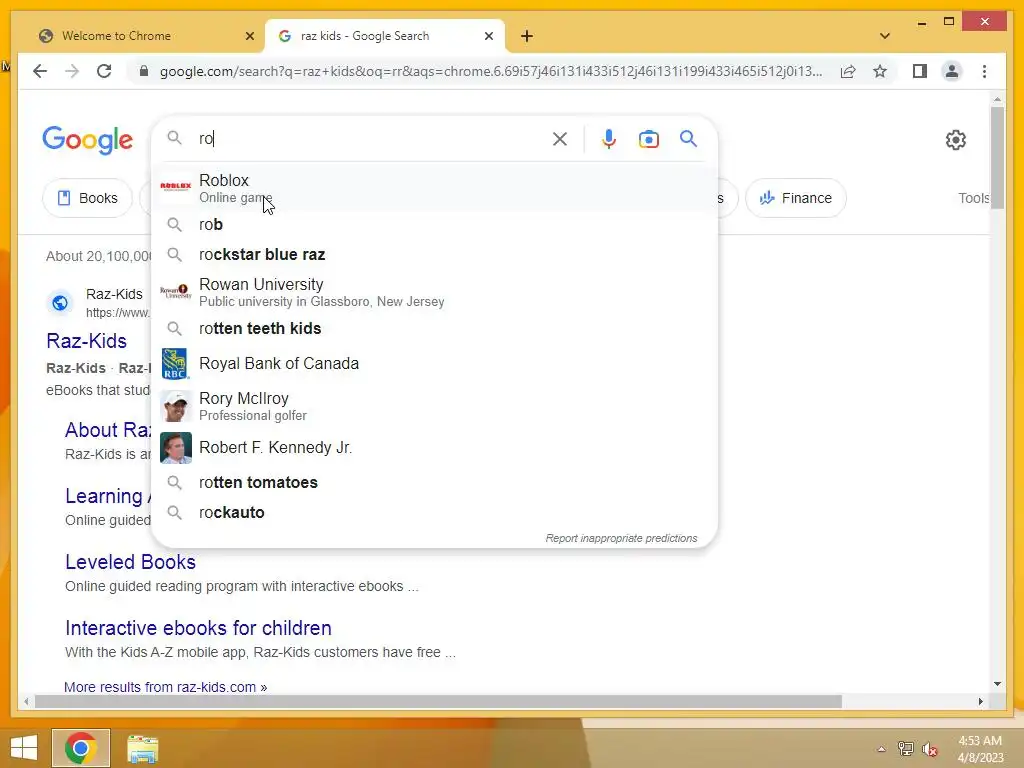Image resolution: width=1024 pixels, height=768 pixels.
Task: Open the Leveled Books sitelink
Action: point(131,562)
